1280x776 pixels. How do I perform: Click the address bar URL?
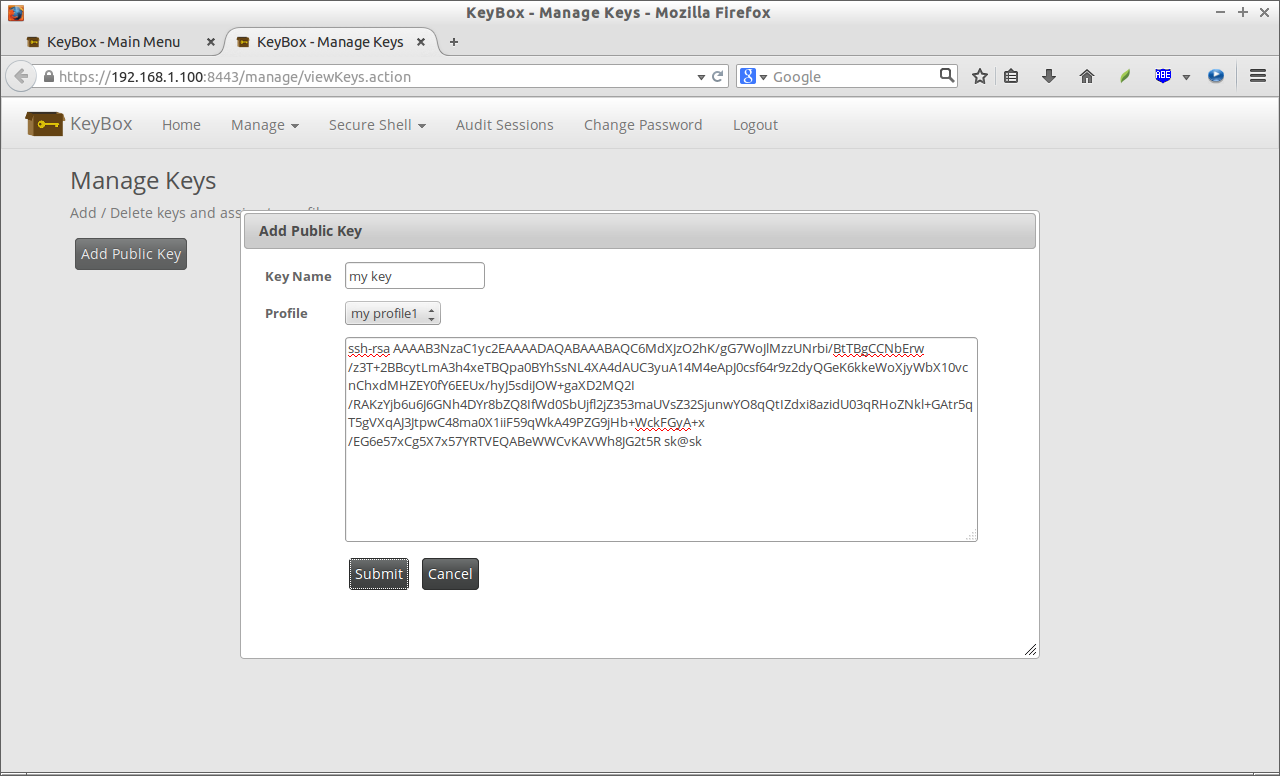coord(235,76)
